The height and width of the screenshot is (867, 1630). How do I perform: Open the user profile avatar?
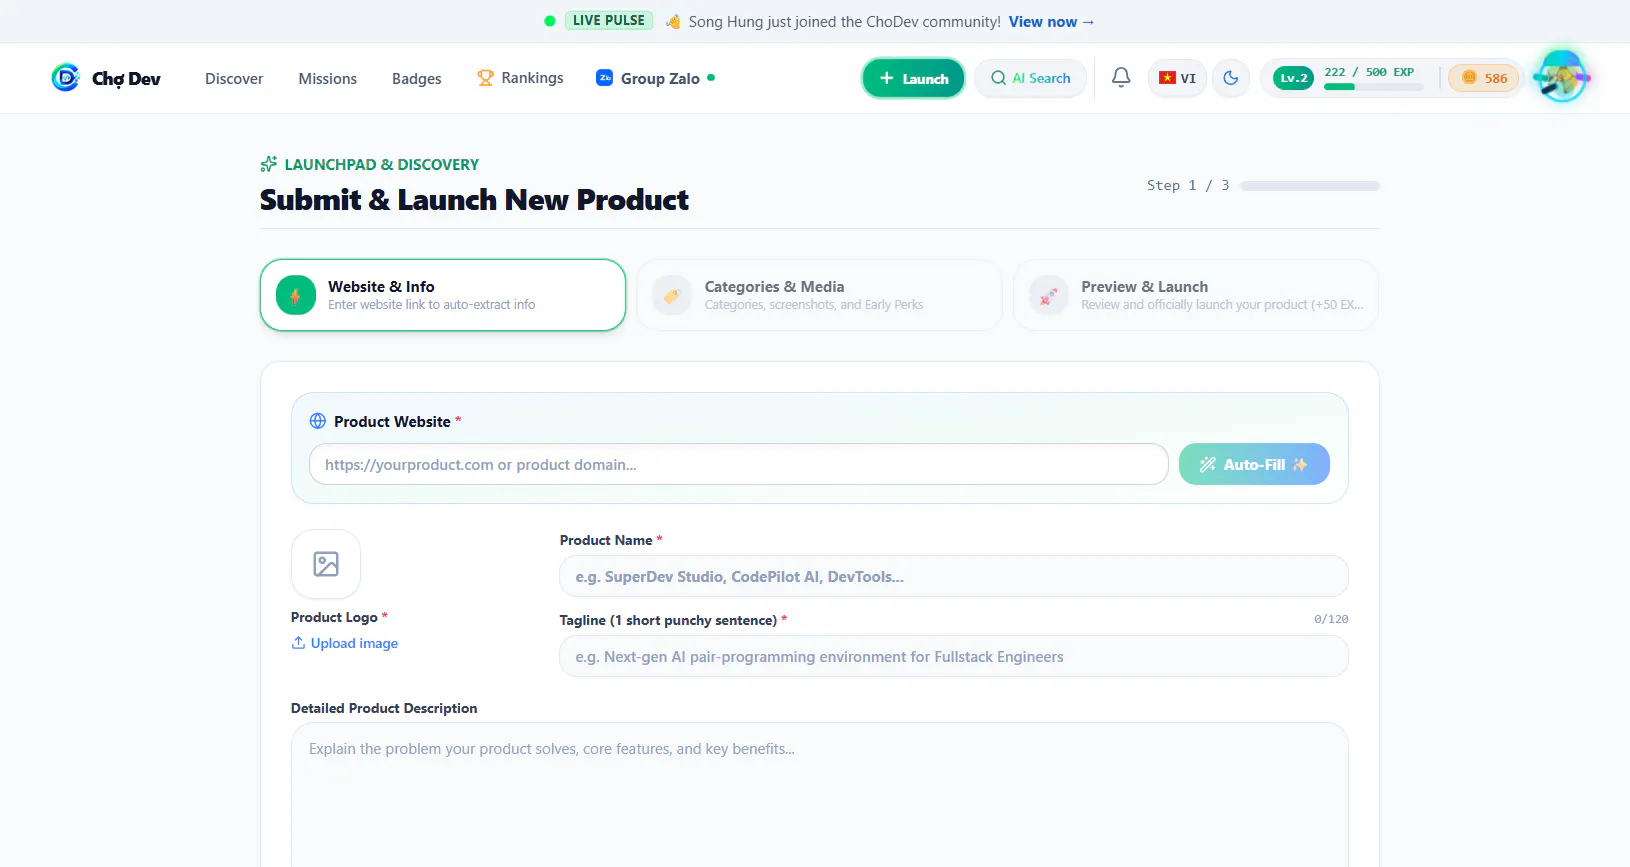coord(1561,76)
